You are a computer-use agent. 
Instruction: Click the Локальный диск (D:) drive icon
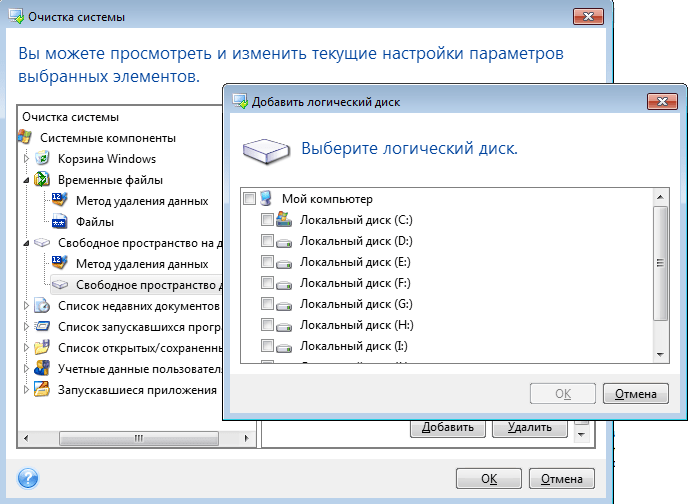pyautogui.click(x=284, y=242)
